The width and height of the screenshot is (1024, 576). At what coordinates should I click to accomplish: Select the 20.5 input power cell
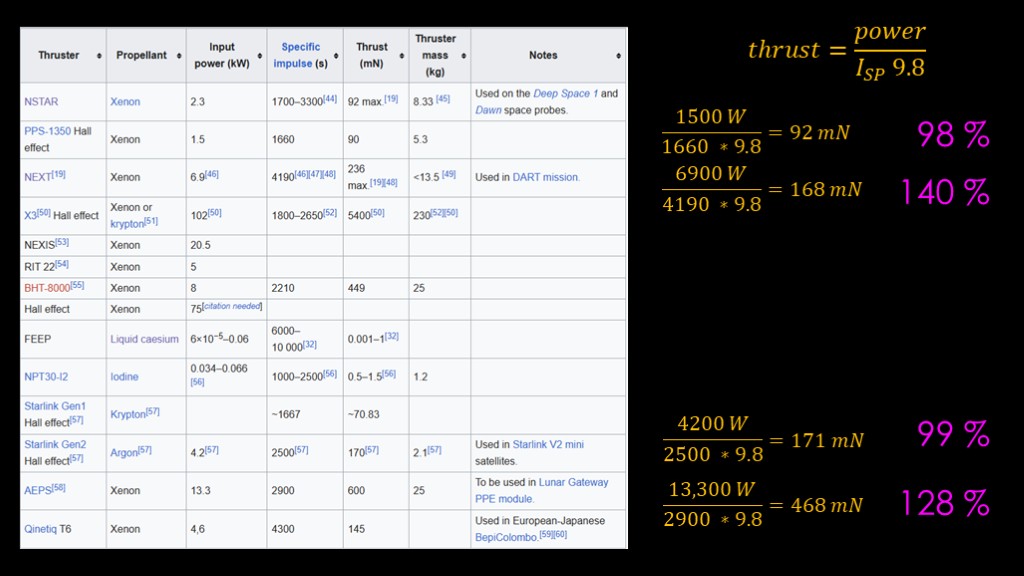226,246
